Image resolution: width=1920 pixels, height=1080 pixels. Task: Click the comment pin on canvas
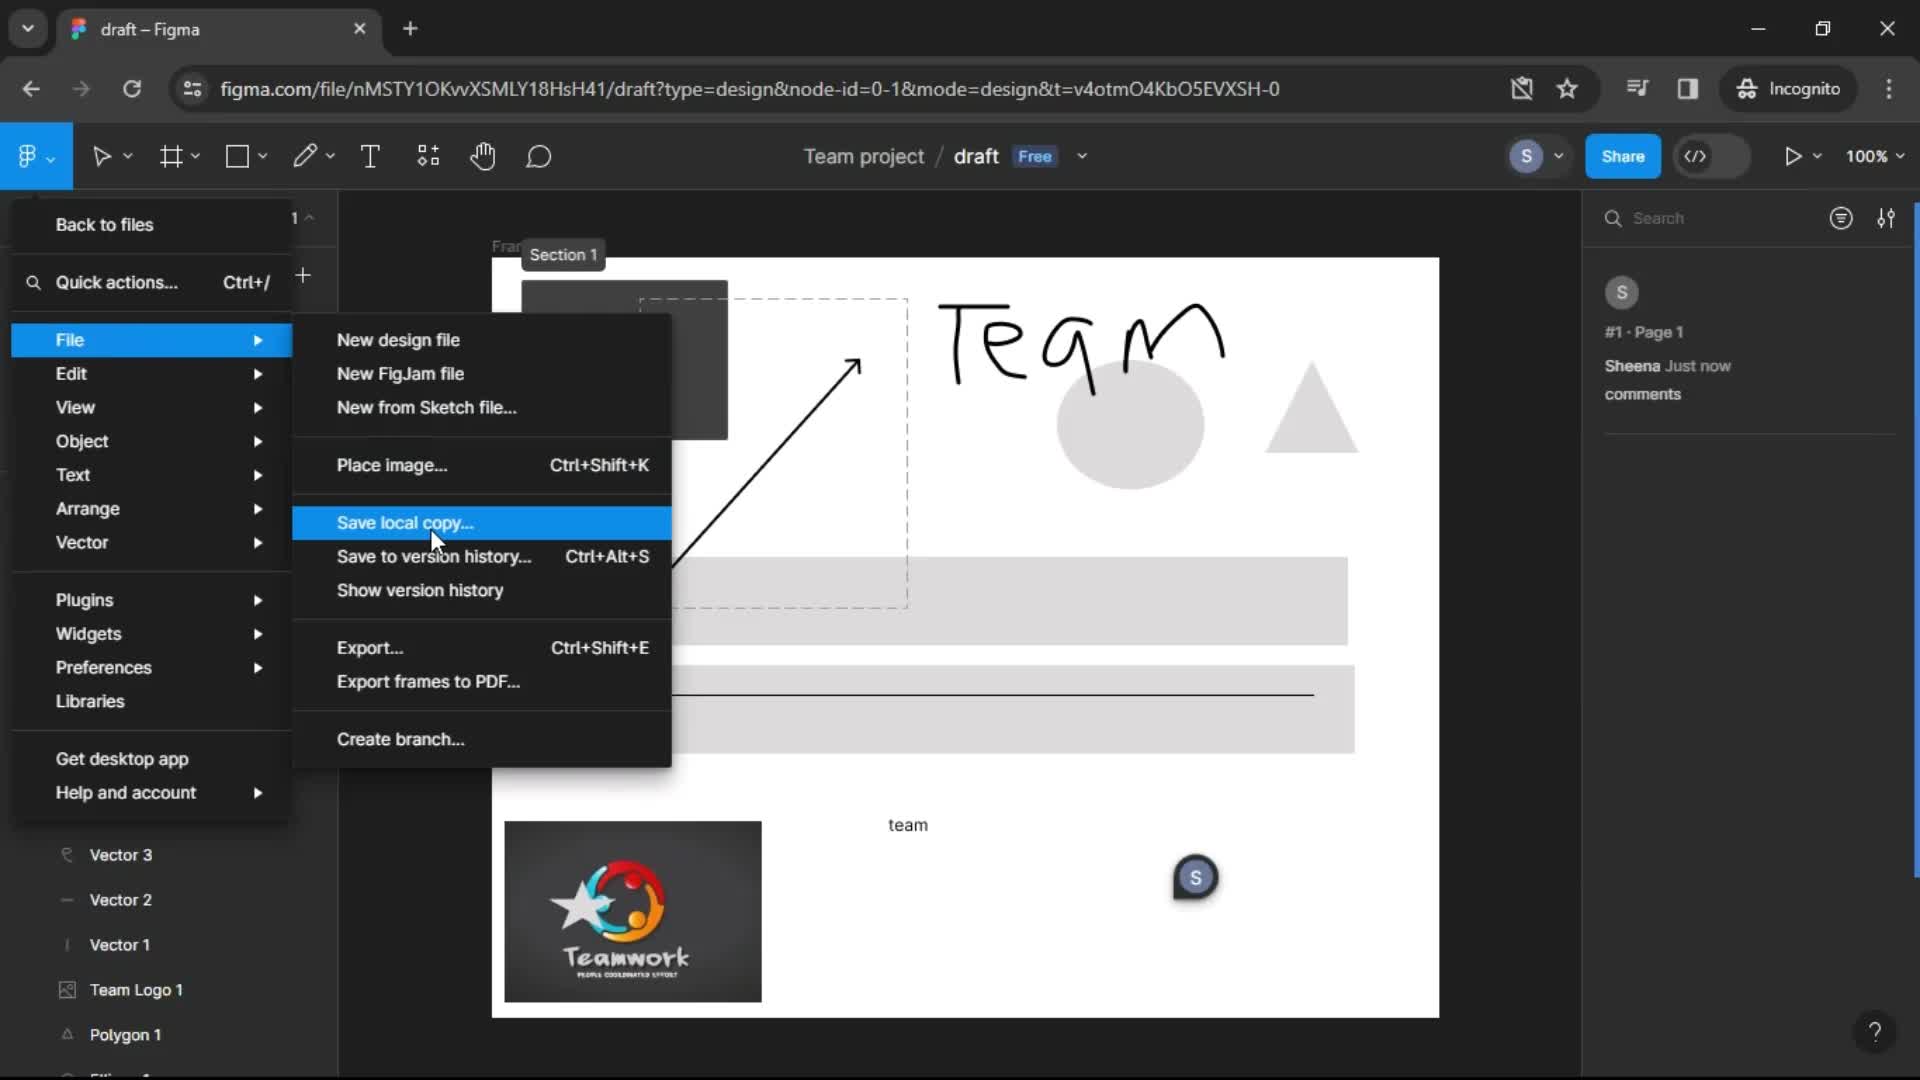[x=1195, y=877]
